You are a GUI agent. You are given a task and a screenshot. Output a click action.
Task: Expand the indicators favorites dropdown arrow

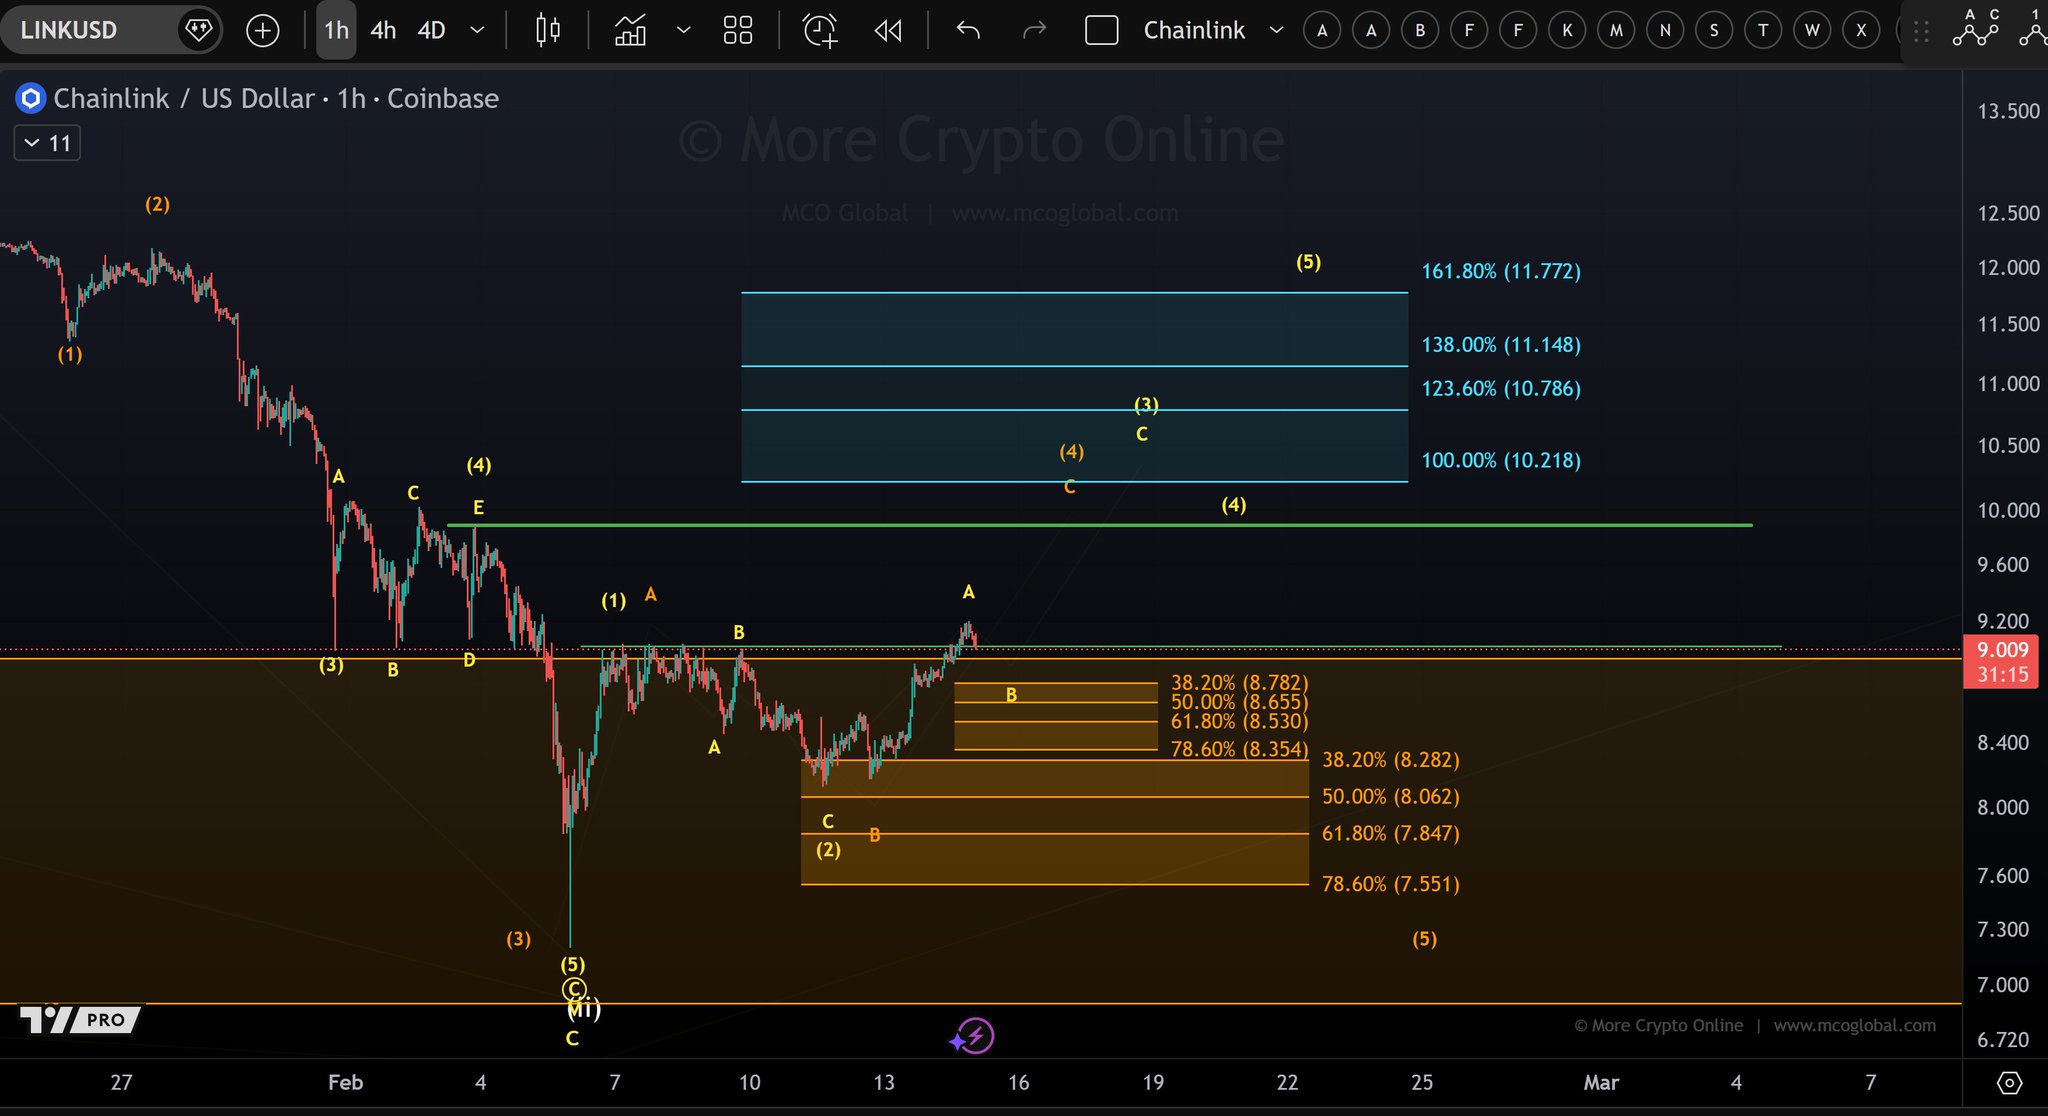tap(683, 30)
